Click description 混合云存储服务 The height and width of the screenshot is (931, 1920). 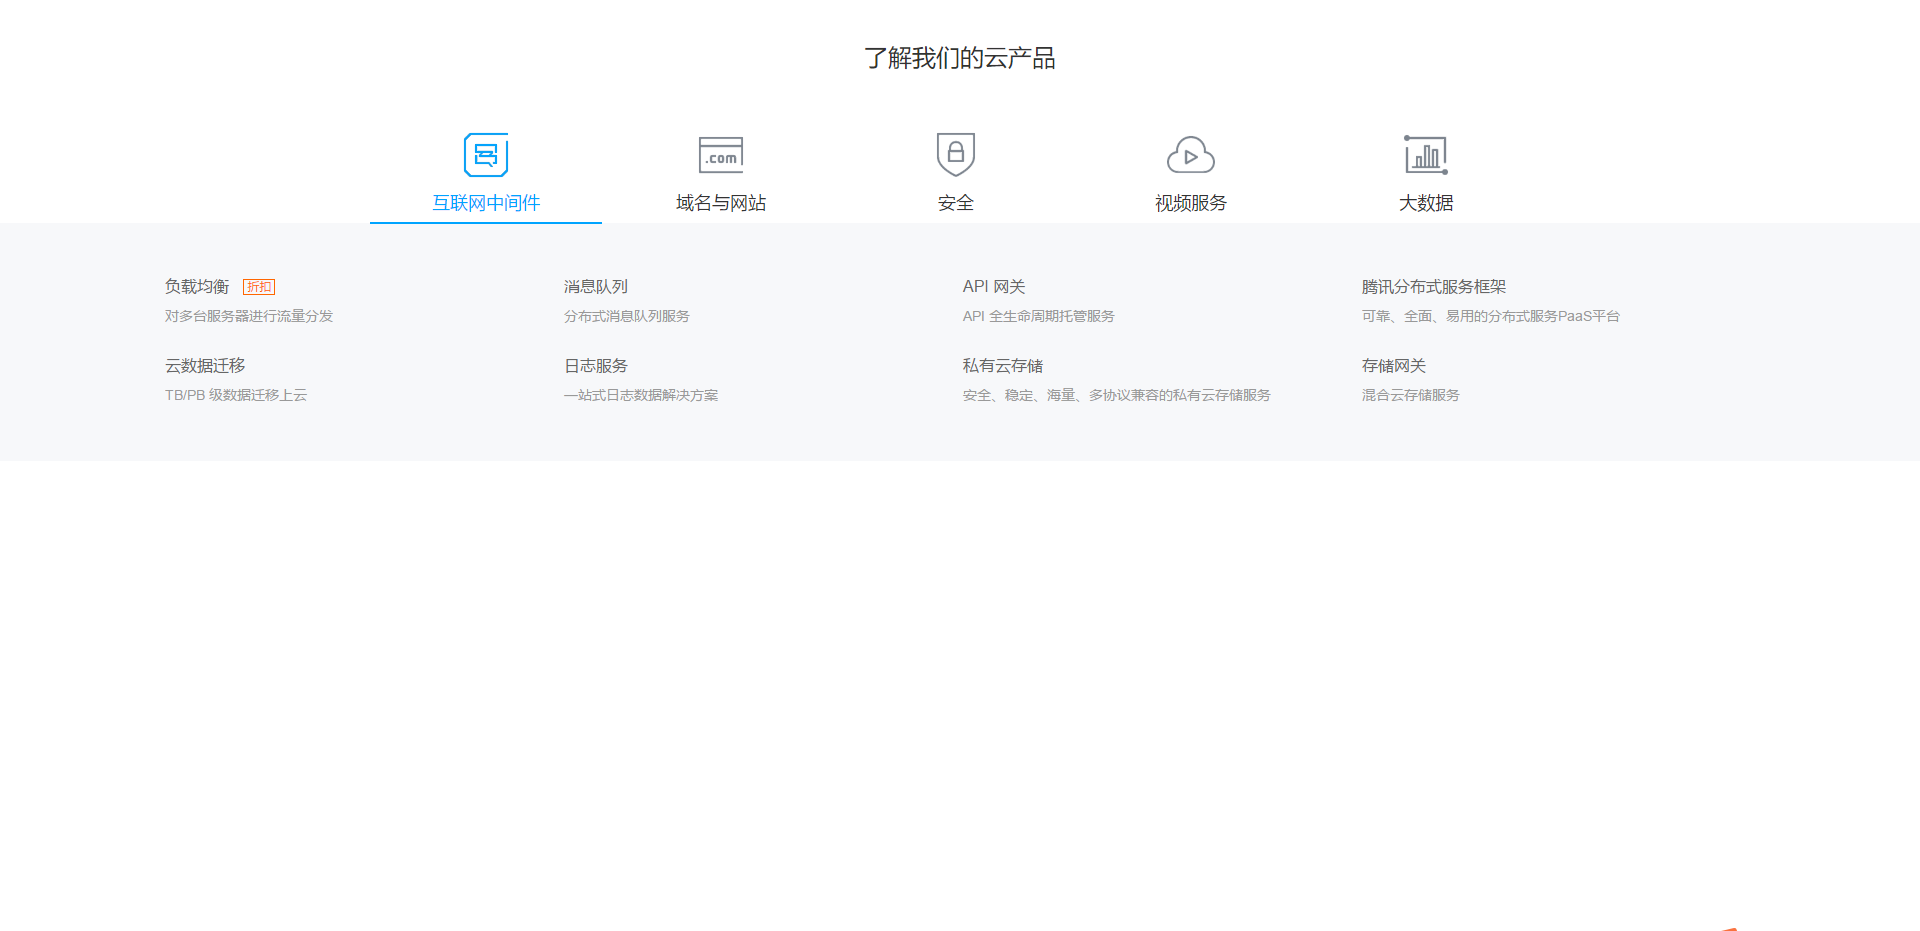click(x=1411, y=395)
